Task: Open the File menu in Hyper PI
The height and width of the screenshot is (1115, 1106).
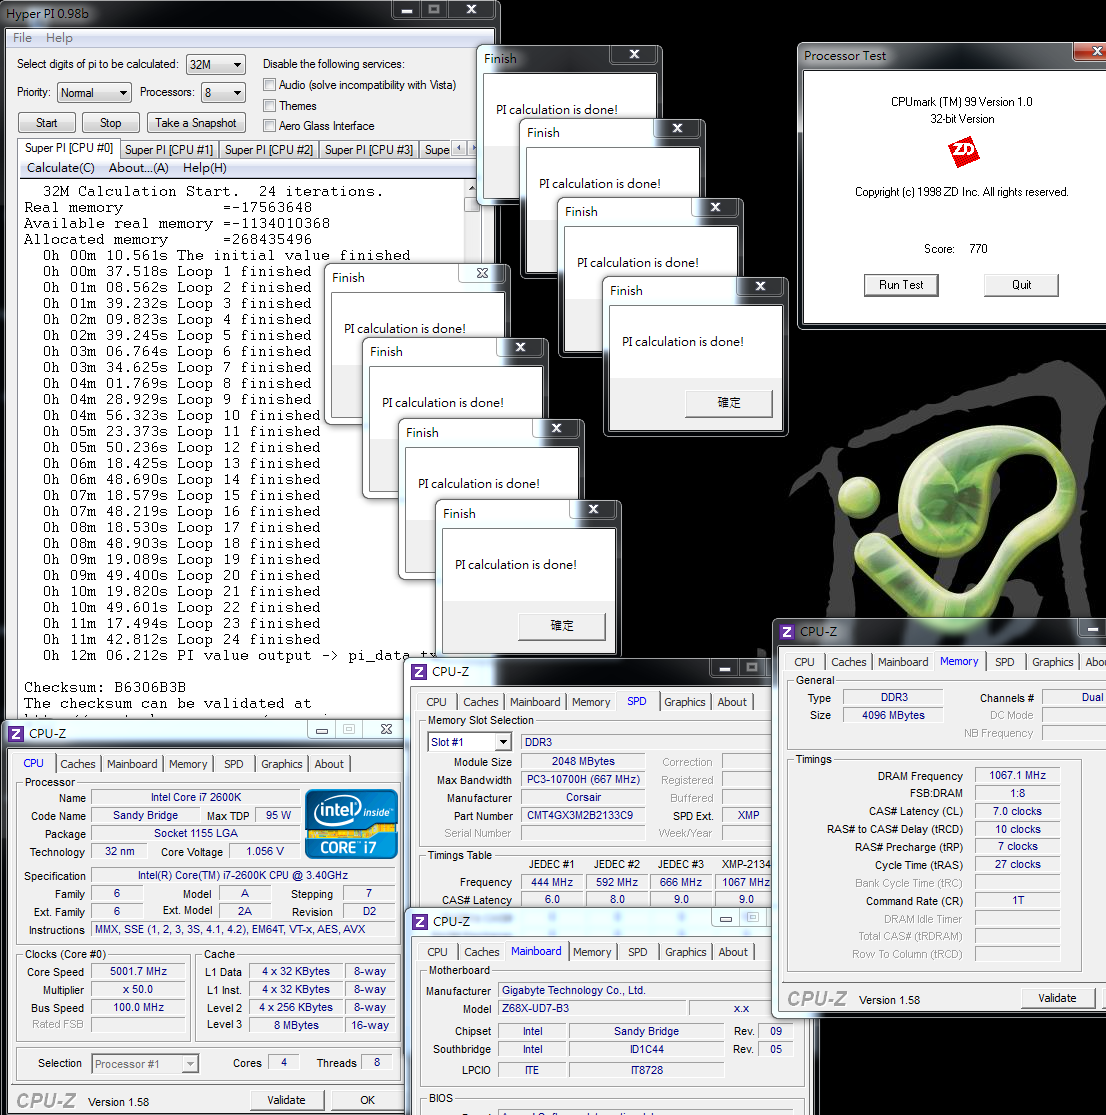Action: tap(22, 38)
